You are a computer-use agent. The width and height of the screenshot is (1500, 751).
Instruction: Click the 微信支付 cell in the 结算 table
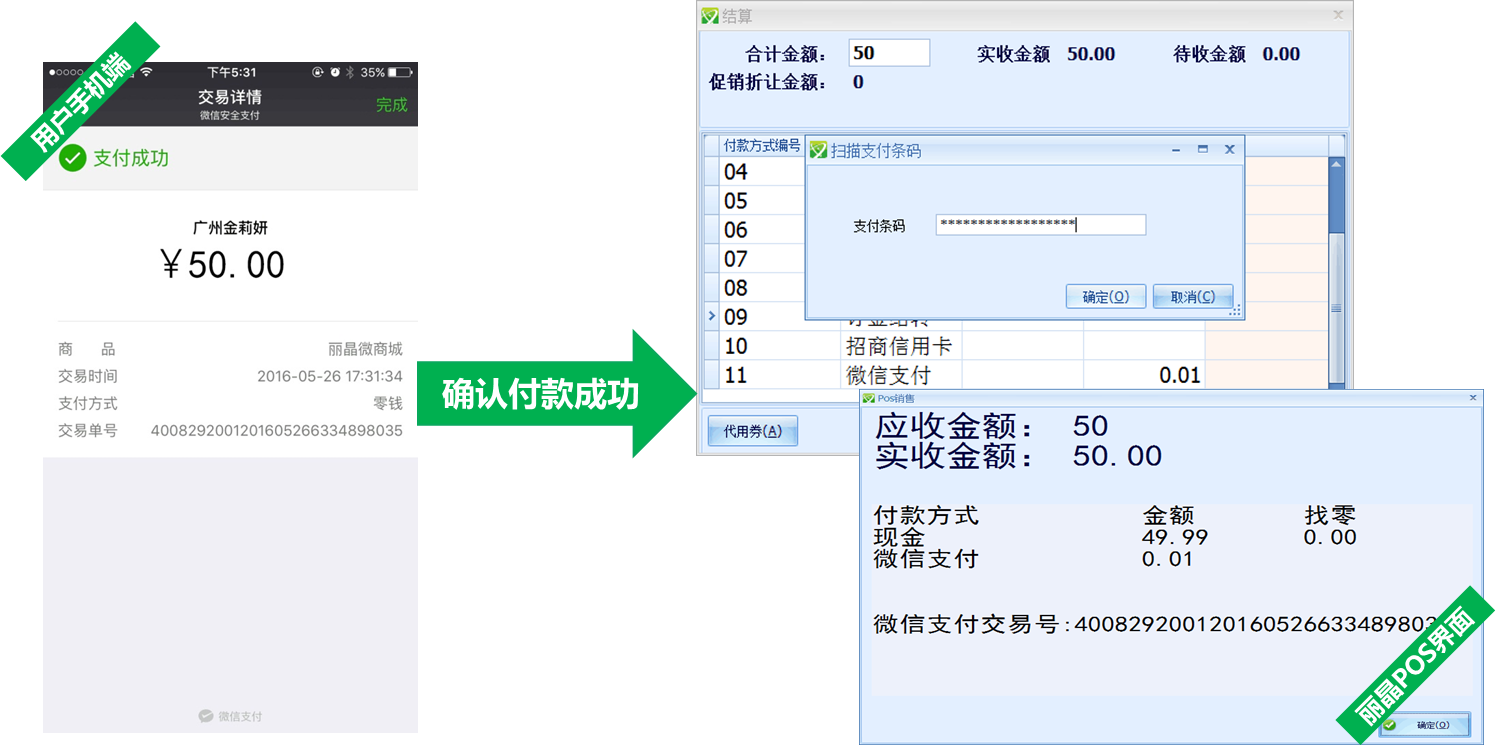coord(901,375)
